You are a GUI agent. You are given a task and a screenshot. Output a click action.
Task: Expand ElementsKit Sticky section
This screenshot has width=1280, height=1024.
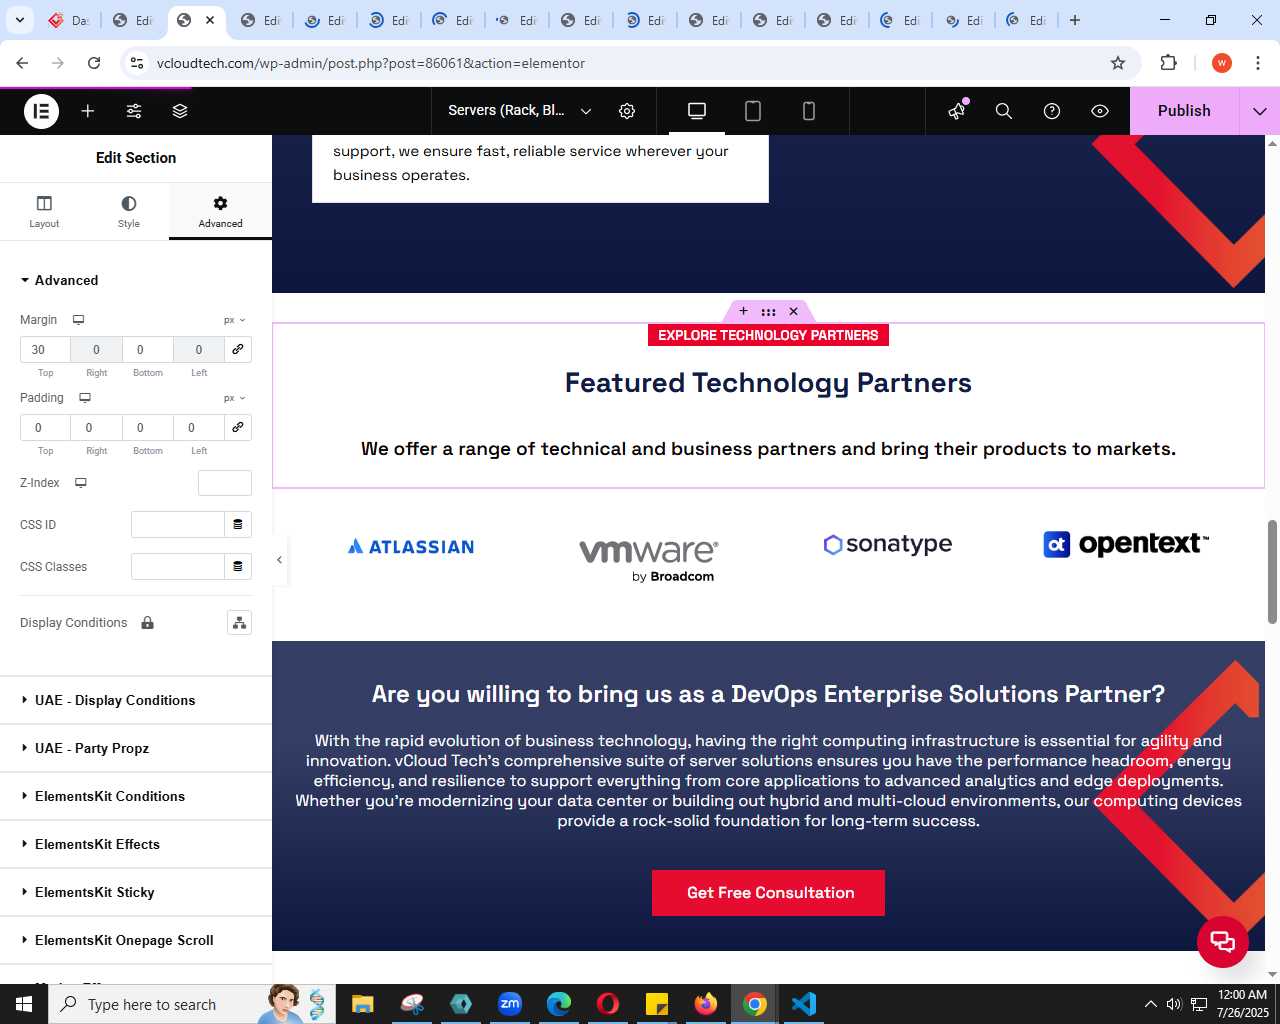point(136,892)
